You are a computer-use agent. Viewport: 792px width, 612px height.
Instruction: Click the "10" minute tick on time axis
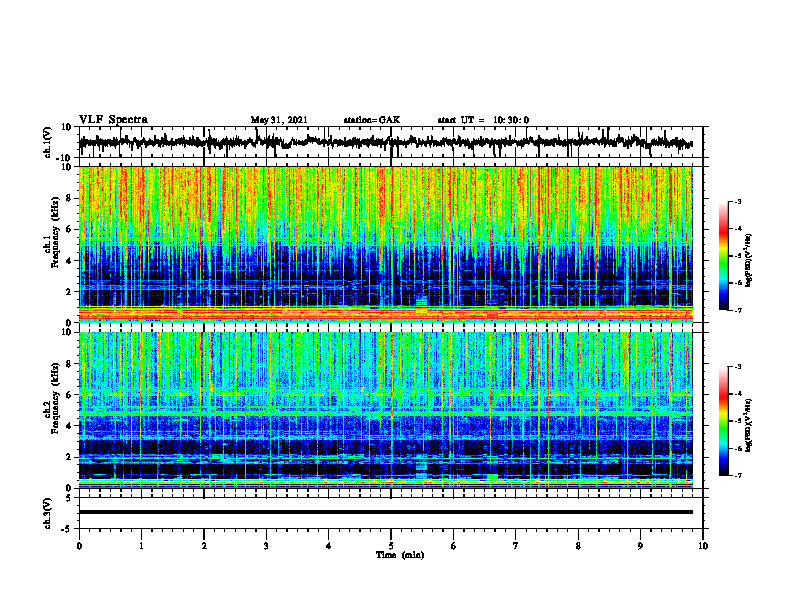click(x=703, y=546)
